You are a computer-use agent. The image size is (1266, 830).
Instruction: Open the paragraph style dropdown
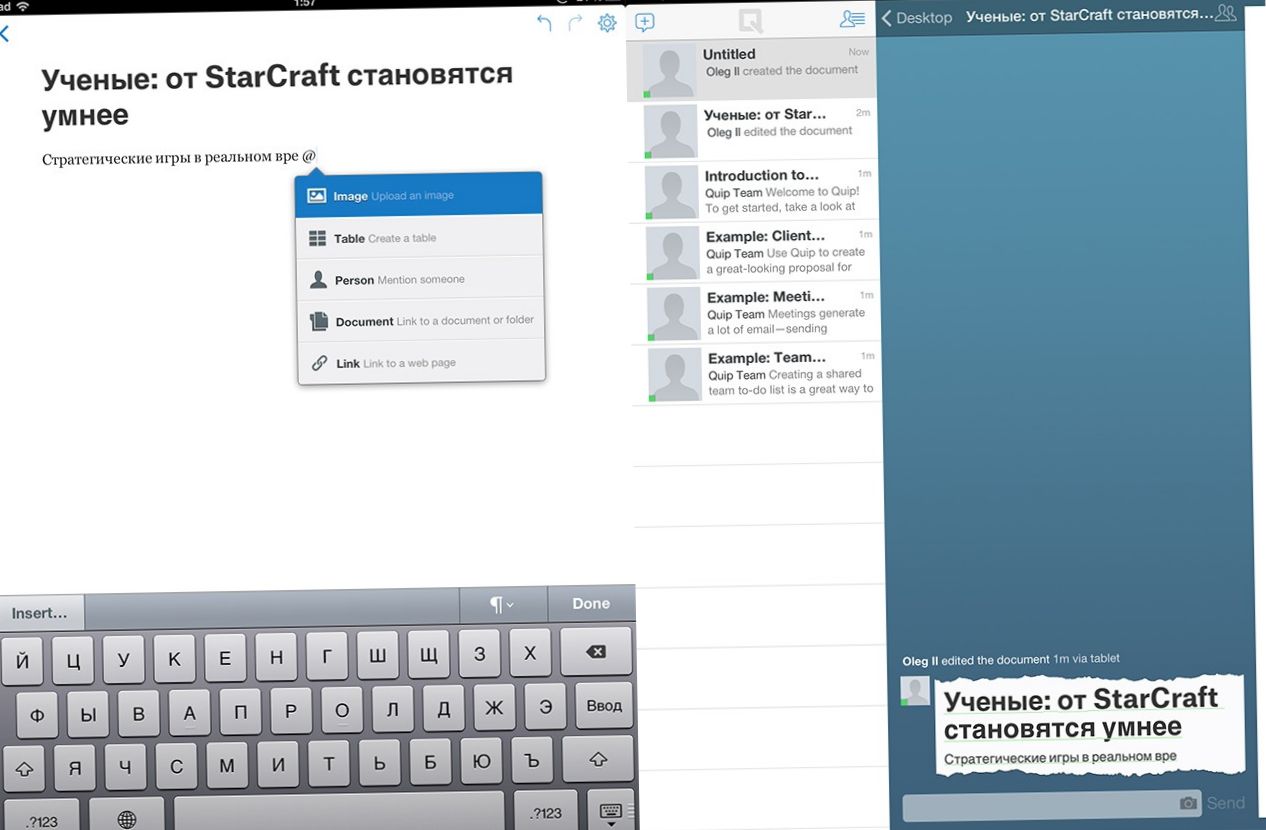point(502,604)
